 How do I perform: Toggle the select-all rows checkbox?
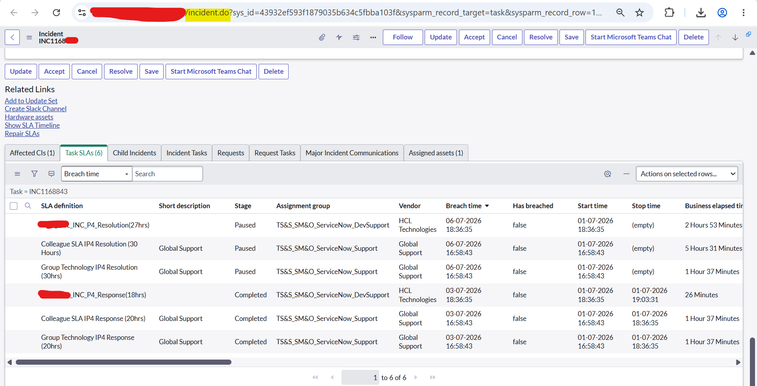tap(14, 206)
